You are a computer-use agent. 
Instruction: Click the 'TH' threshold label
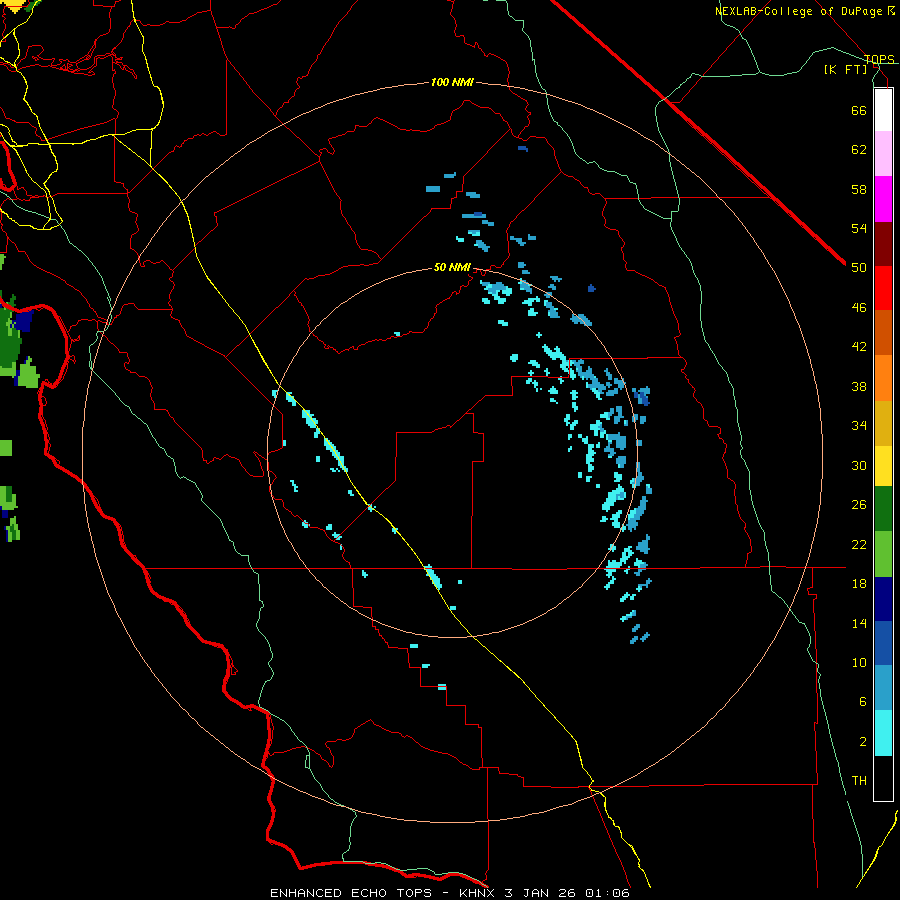click(859, 781)
